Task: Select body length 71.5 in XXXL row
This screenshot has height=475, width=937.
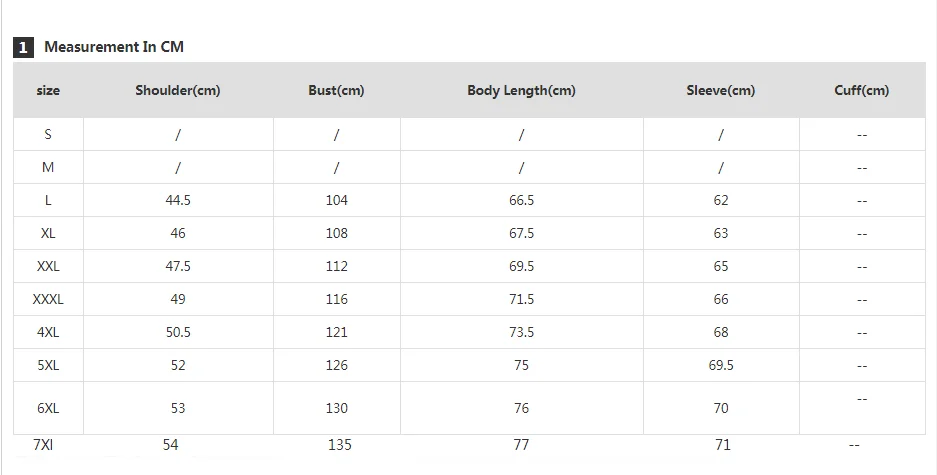Action: point(521,299)
